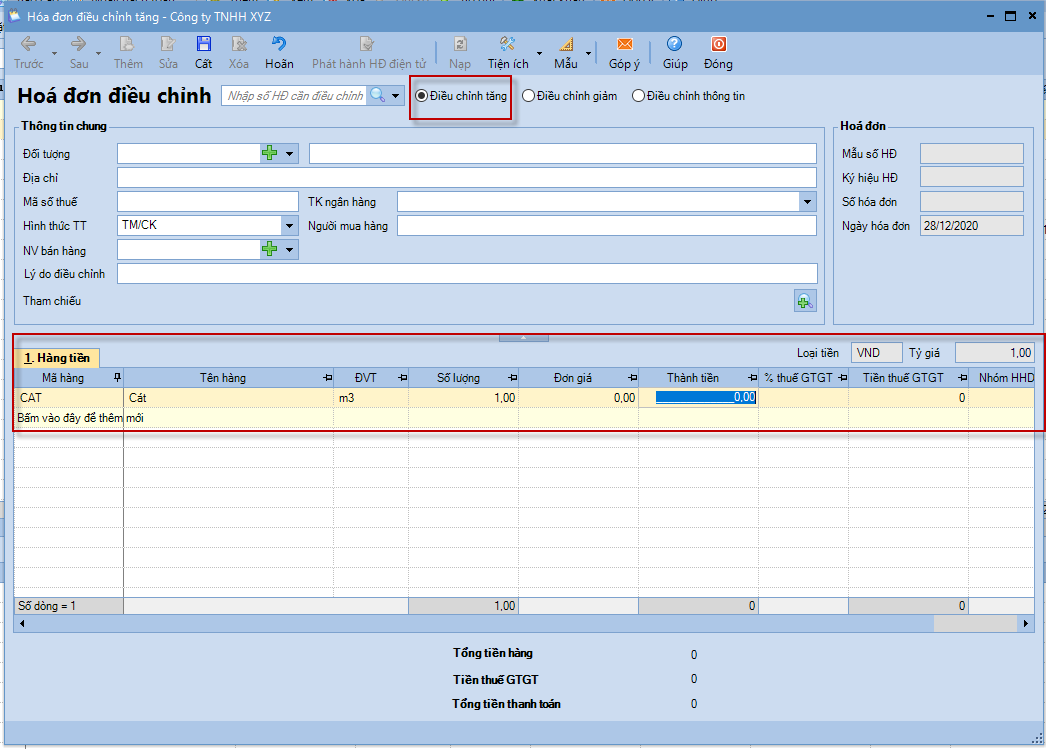This screenshot has width=1046, height=749.
Task: Click the Người mua hàng input field
Action: click(607, 225)
